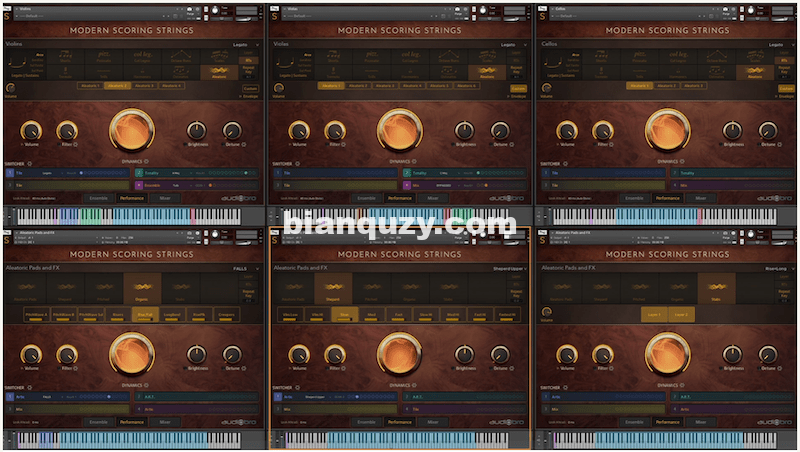Open Filter settings gear in Violas panel
Viewport: 800px width, 452px height.
pos(343,144)
